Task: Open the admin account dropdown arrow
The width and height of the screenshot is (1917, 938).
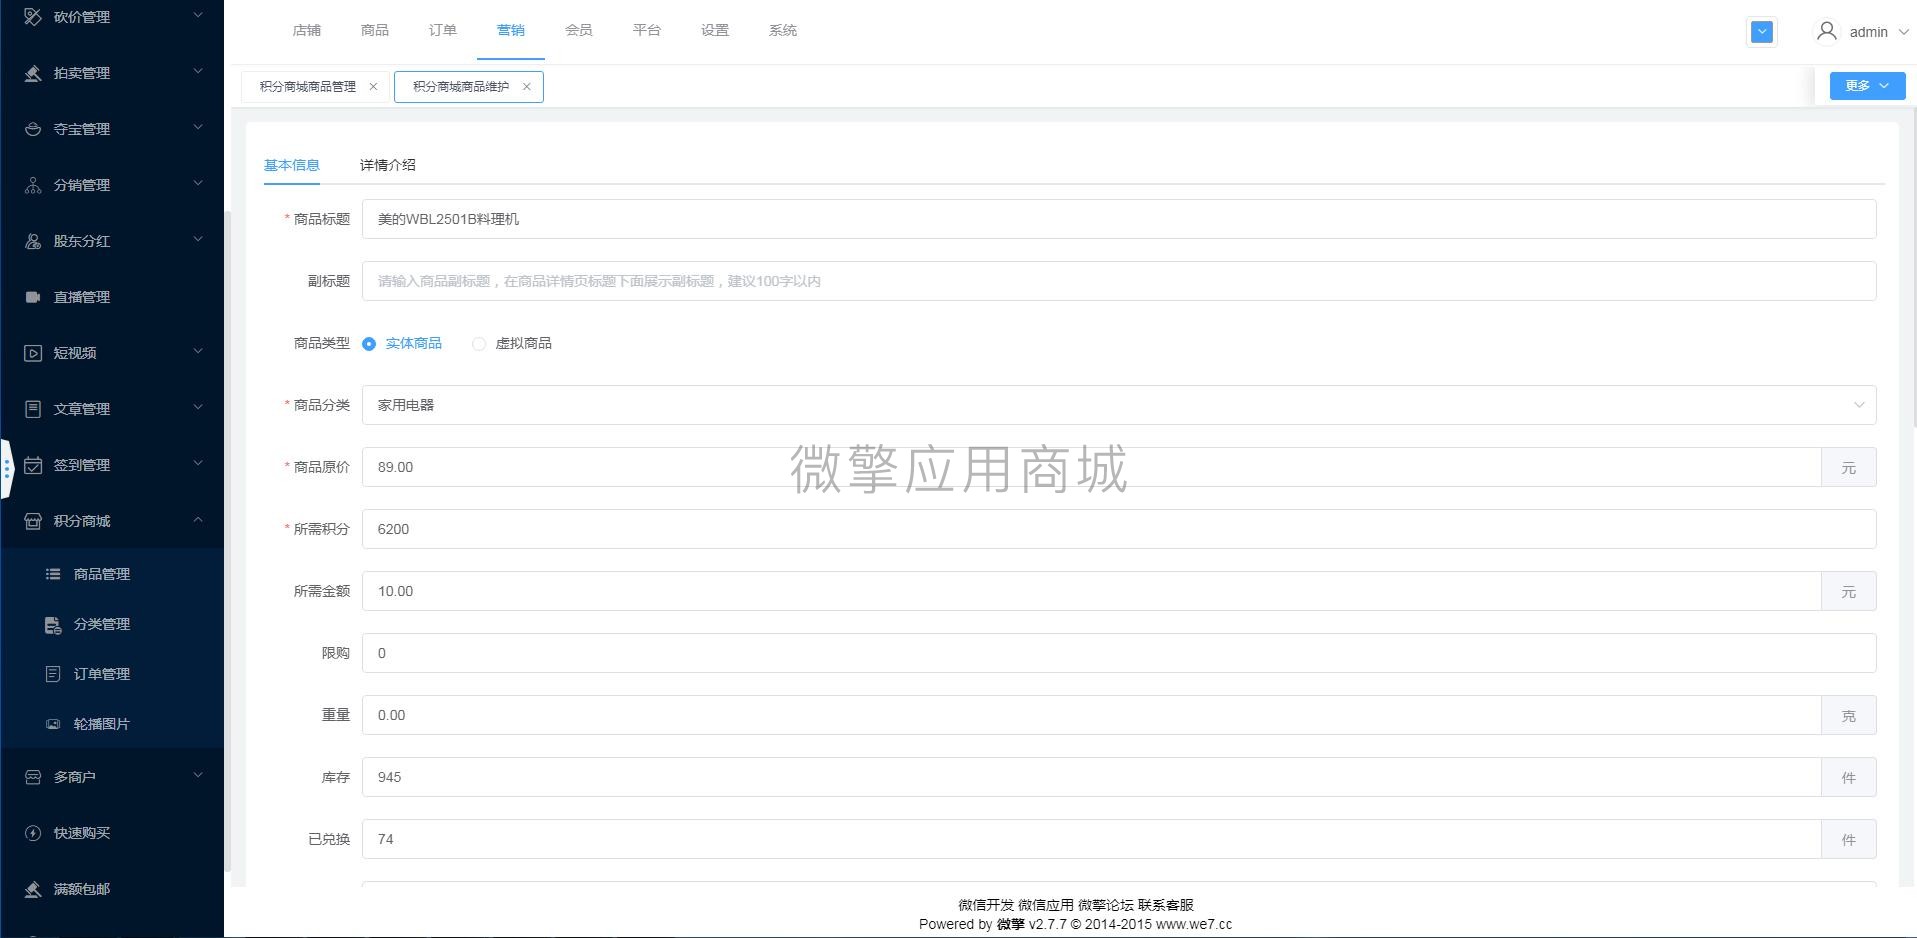Action: (x=1903, y=32)
